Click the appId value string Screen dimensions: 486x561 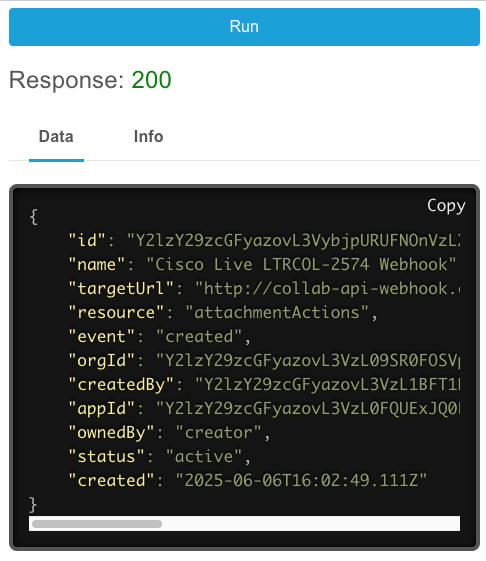pyautogui.click(x=308, y=408)
